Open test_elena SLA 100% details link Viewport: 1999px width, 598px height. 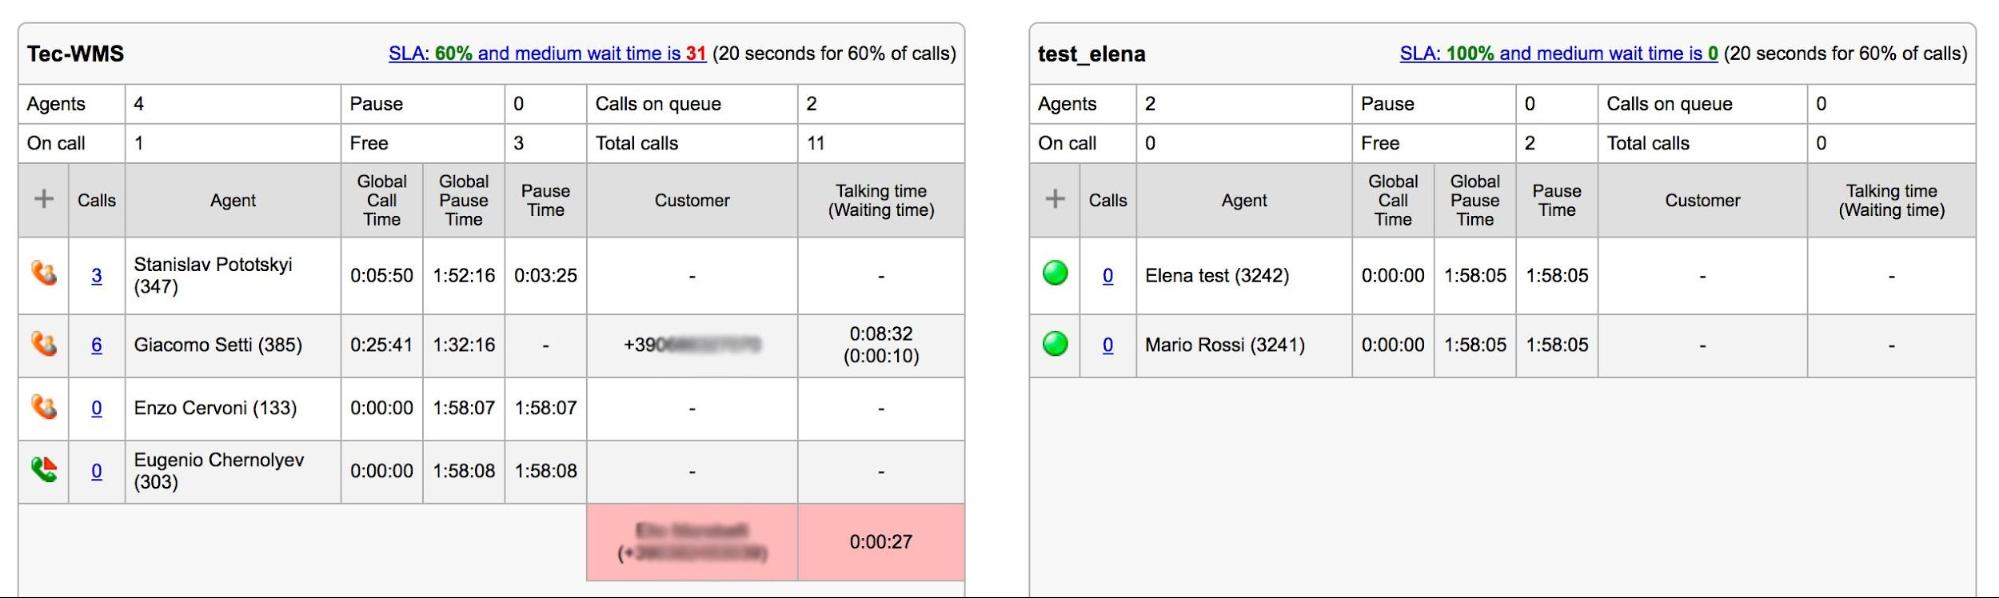point(1558,54)
